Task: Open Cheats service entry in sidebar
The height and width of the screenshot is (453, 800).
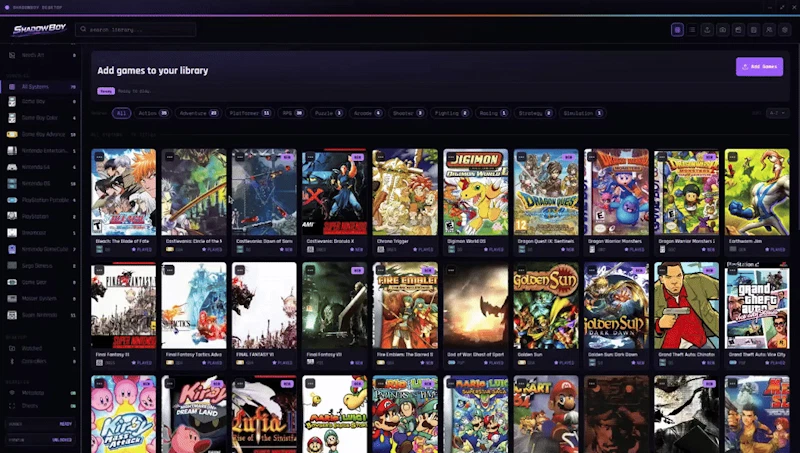Action: tap(41, 406)
